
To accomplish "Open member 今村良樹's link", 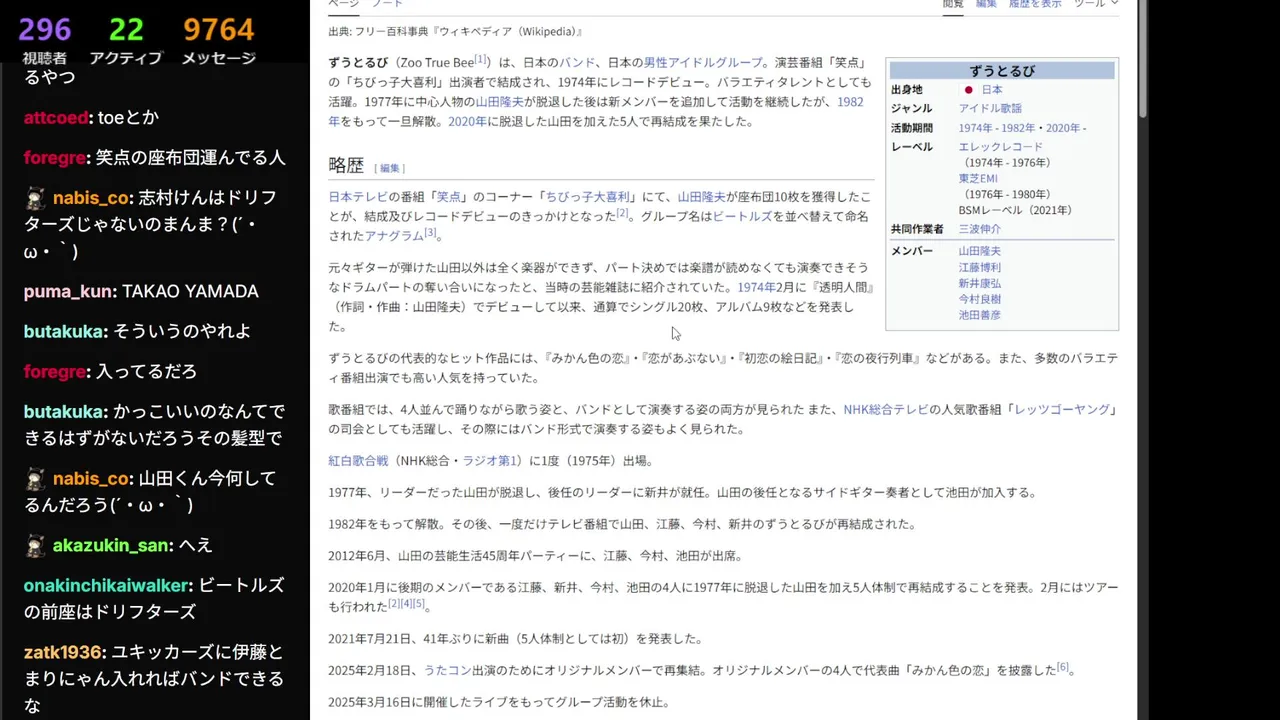I will pyautogui.click(x=979, y=299).
